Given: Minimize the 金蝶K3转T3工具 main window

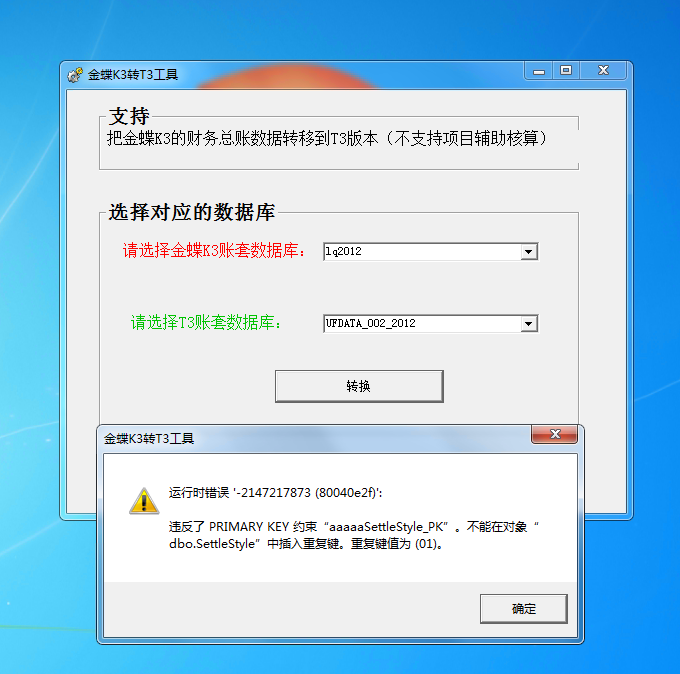Looking at the screenshot, I should coord(539,71).
